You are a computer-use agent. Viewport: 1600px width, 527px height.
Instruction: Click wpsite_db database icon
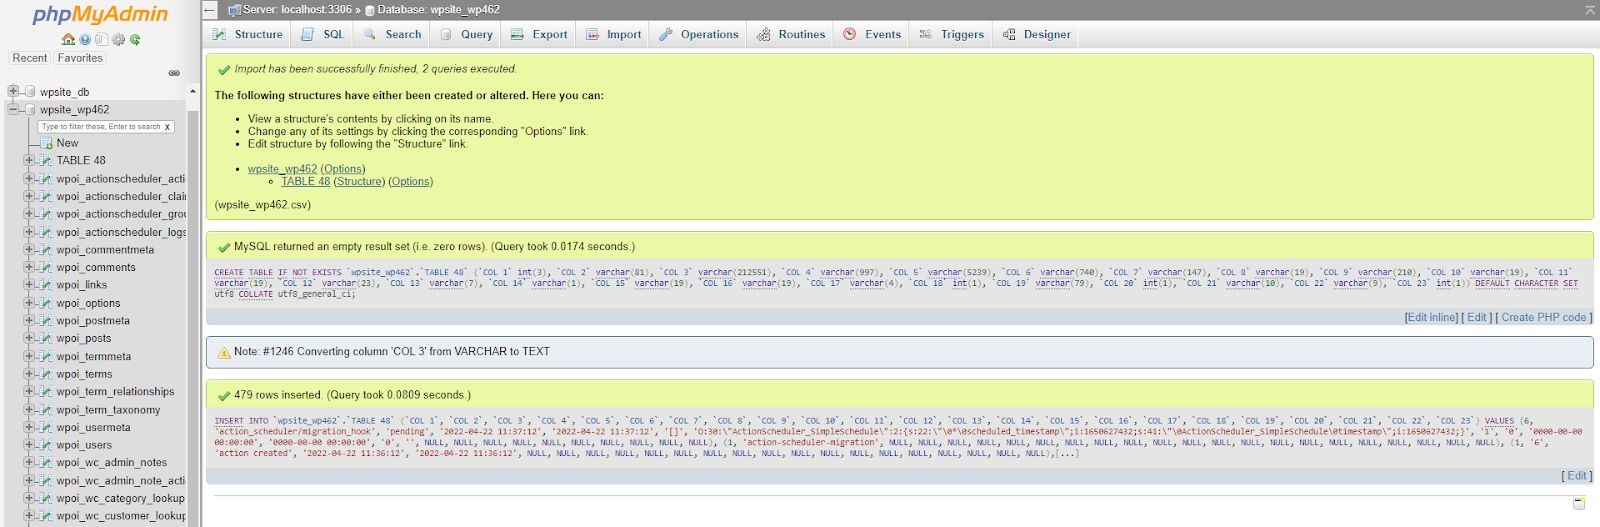[x=30, y=92]
